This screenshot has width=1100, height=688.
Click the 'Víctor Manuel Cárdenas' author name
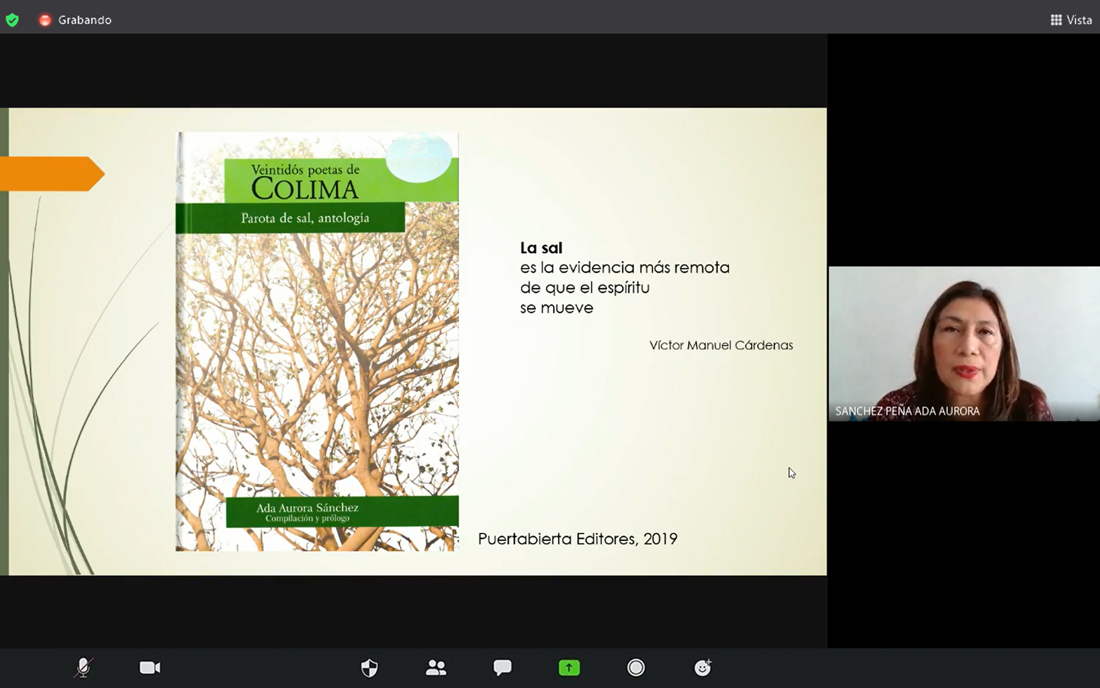tap(721, 345)
